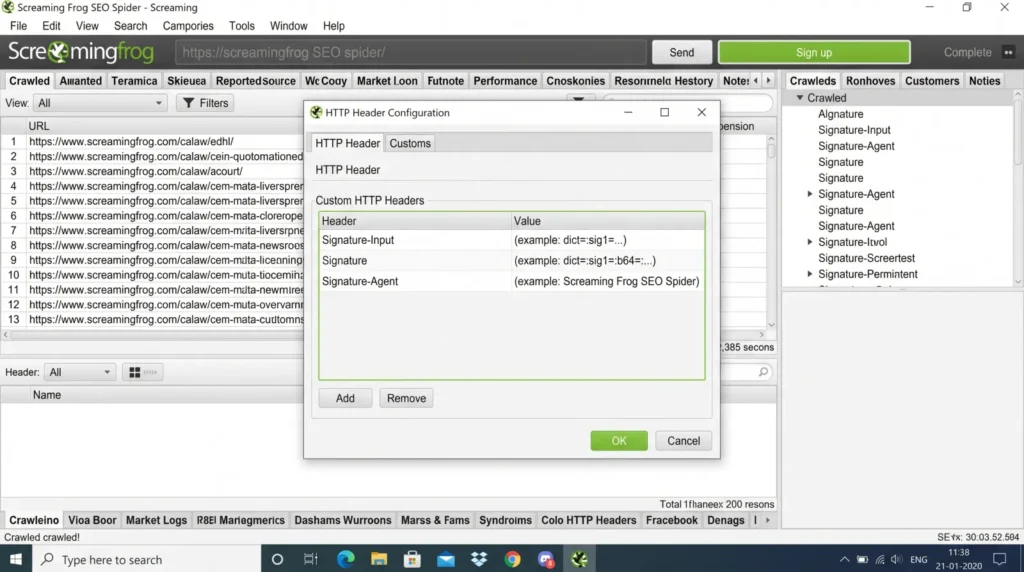This screenshot has height=572, width=1024.
Task: Open notifications action center
Action: (999, 559)
